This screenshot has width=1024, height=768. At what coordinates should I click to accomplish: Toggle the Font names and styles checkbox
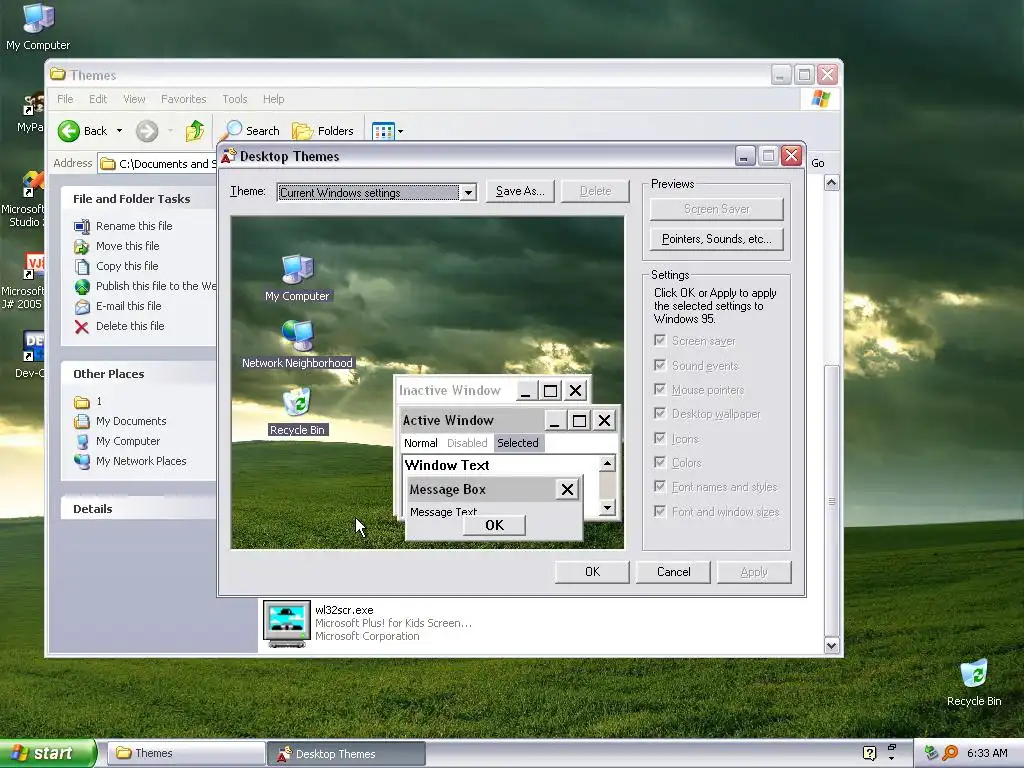(x=660, y=487)
